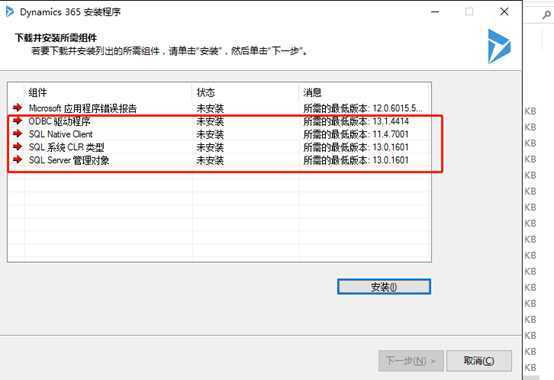Minimize the Dynamics 365 installer window
554x380 pixels.
[435, 12]
